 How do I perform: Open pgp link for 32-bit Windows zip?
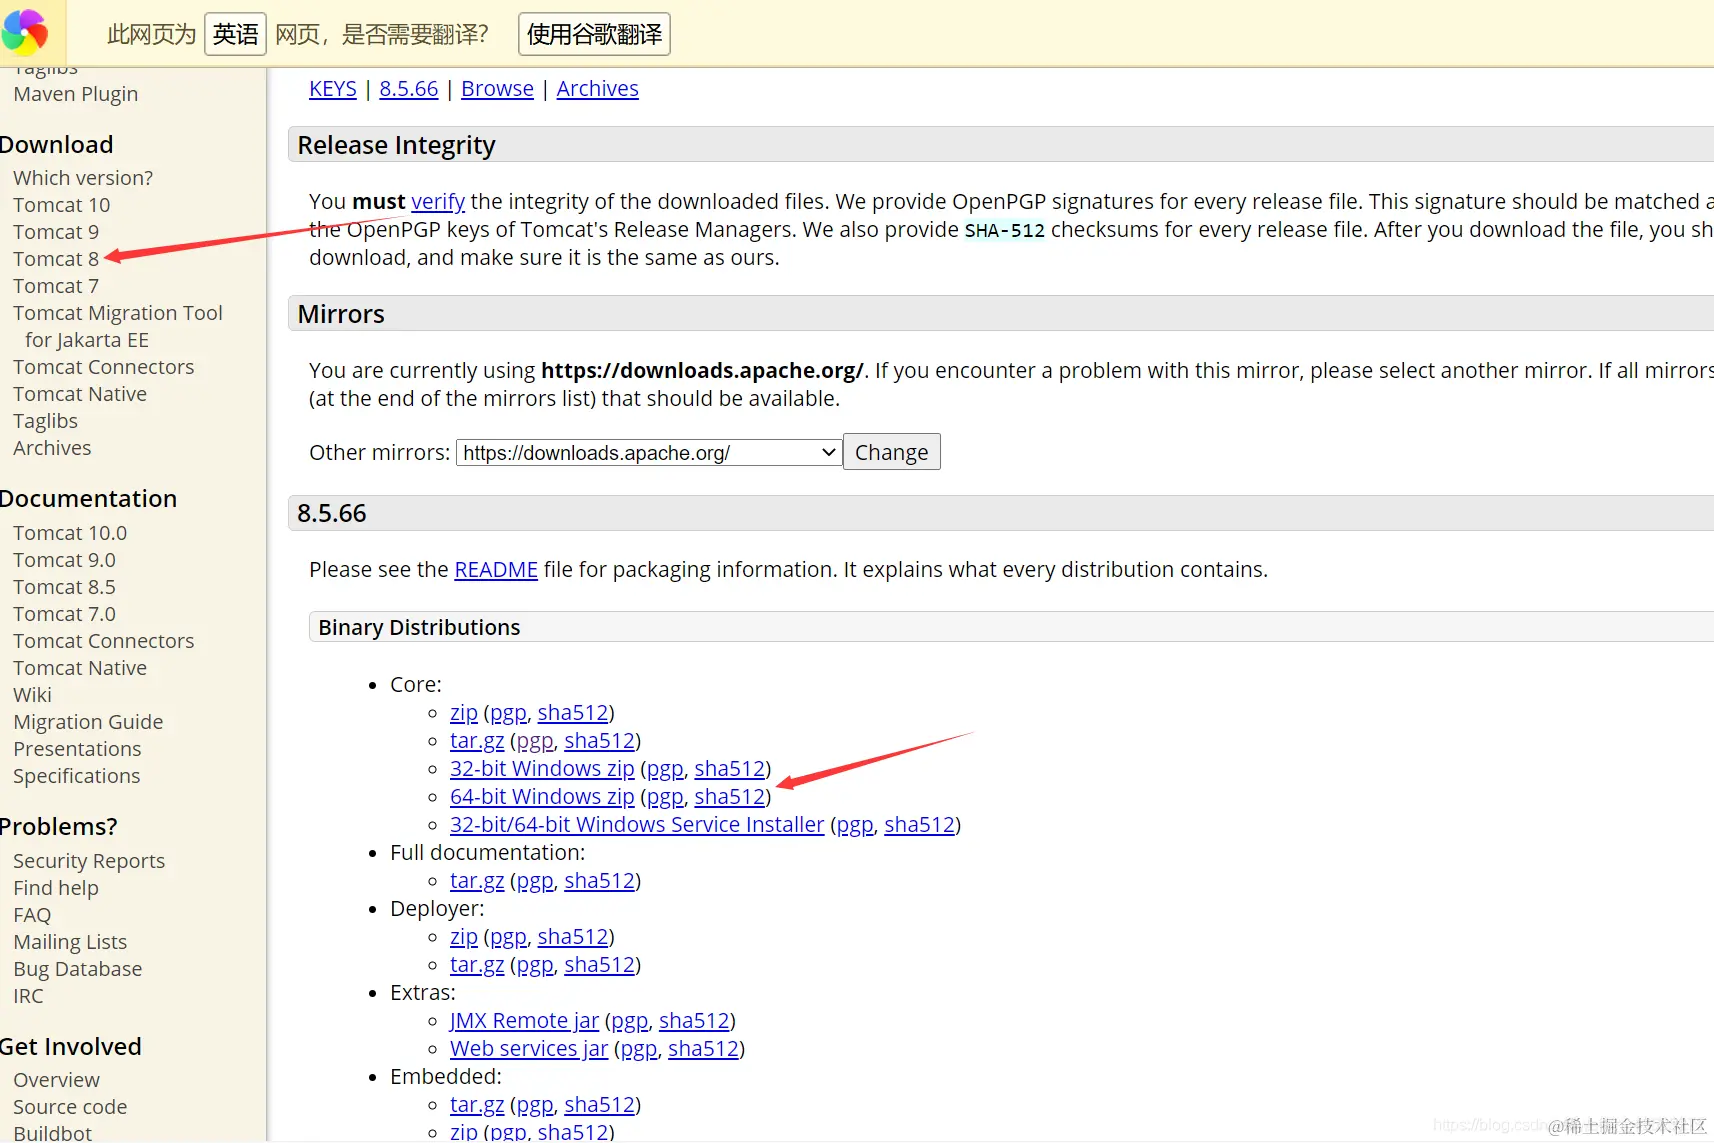point(665,769)
